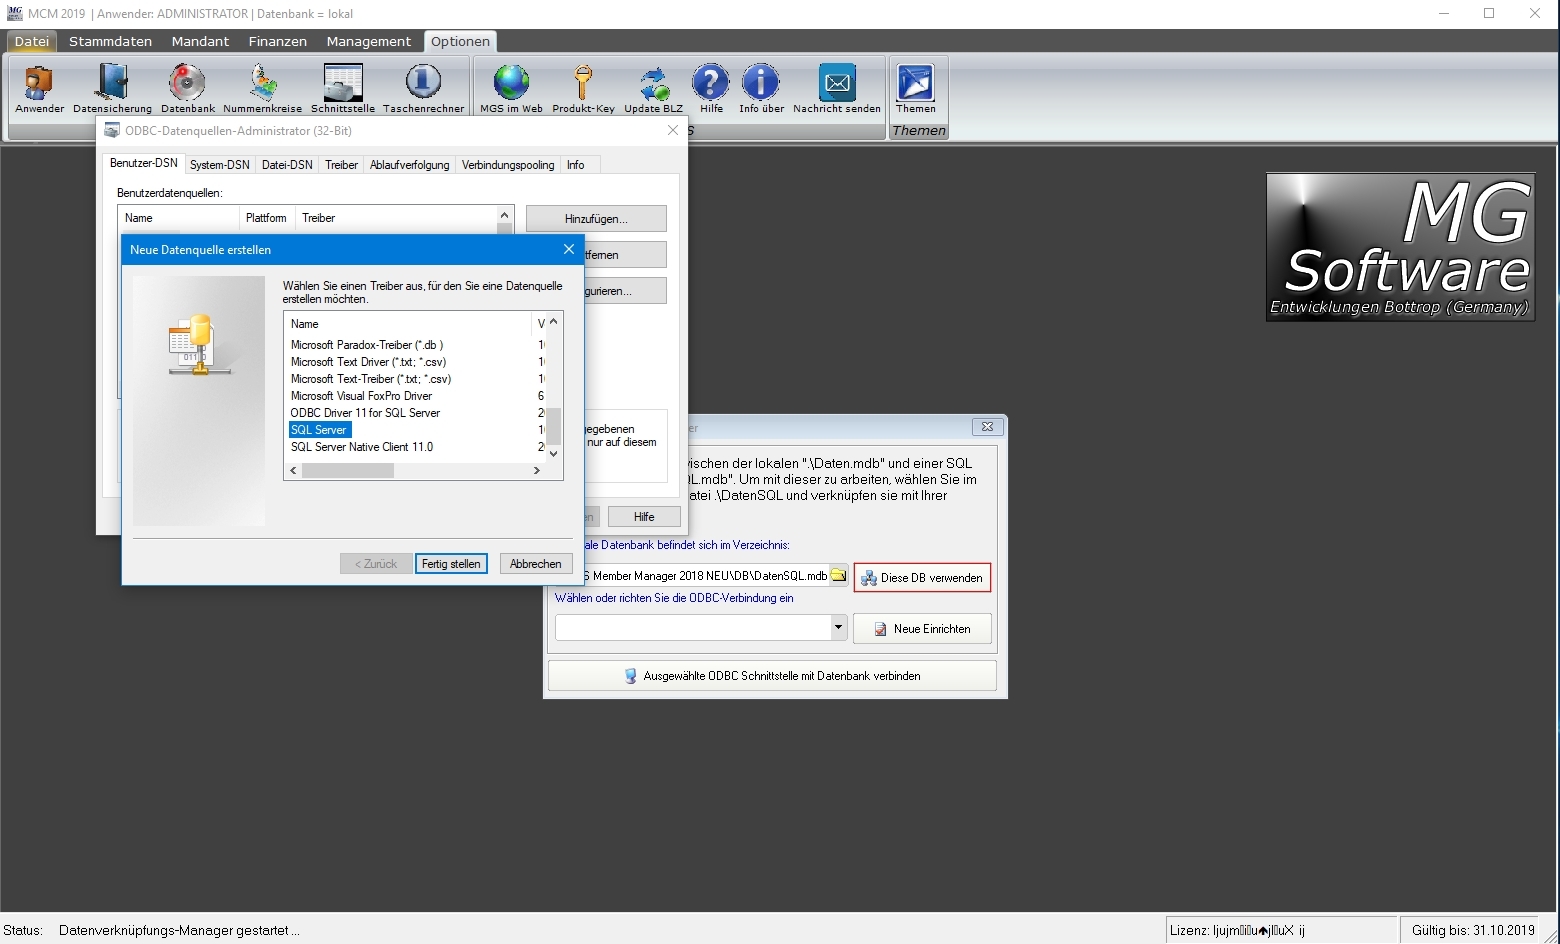Click the driver list scroll down arrow

554,453
